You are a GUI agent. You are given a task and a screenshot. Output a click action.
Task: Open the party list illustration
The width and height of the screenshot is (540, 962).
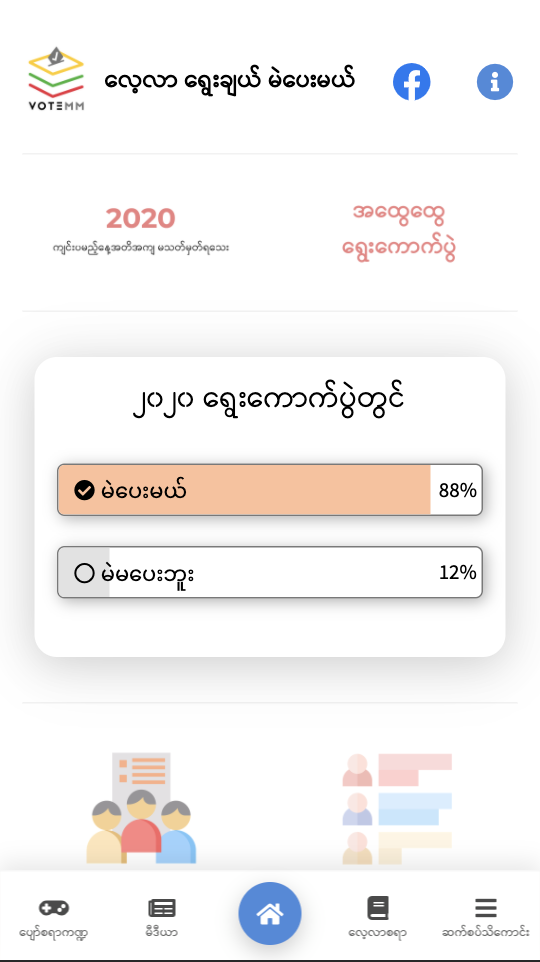click(397, 808)
